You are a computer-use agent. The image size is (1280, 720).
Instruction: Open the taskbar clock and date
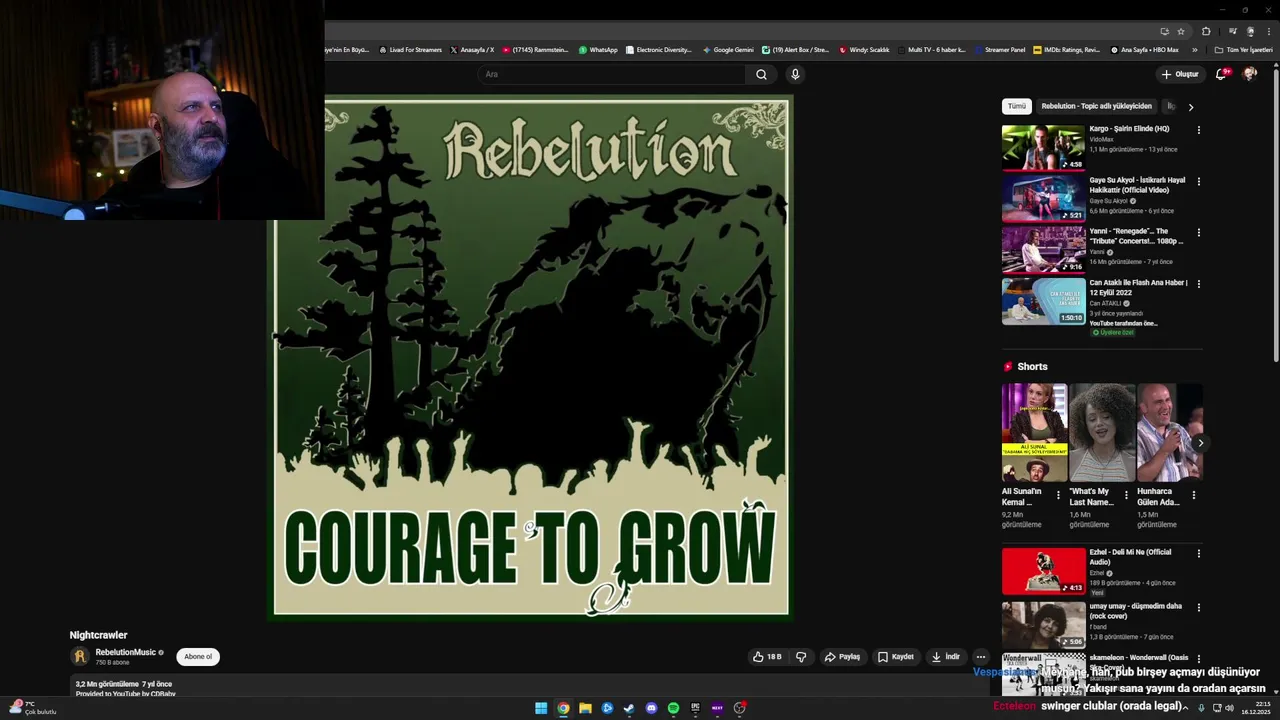[1255, 708]
